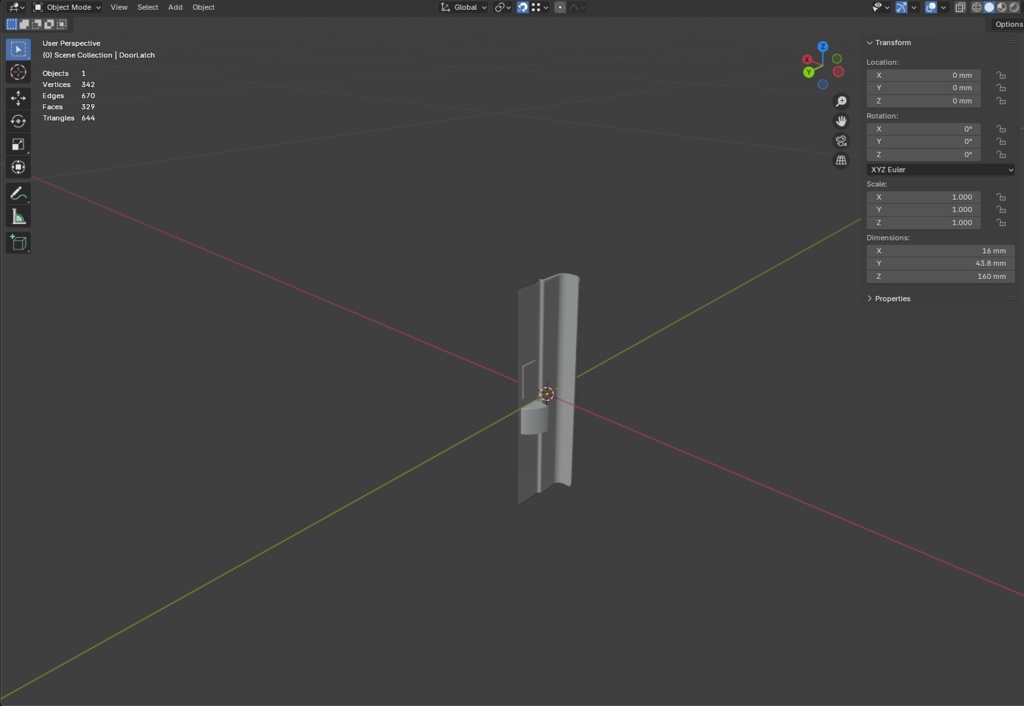This screenshot has height=706, width=1024.
Task: Open the gizmo options dropdown arrow
Action: [914, 7]
